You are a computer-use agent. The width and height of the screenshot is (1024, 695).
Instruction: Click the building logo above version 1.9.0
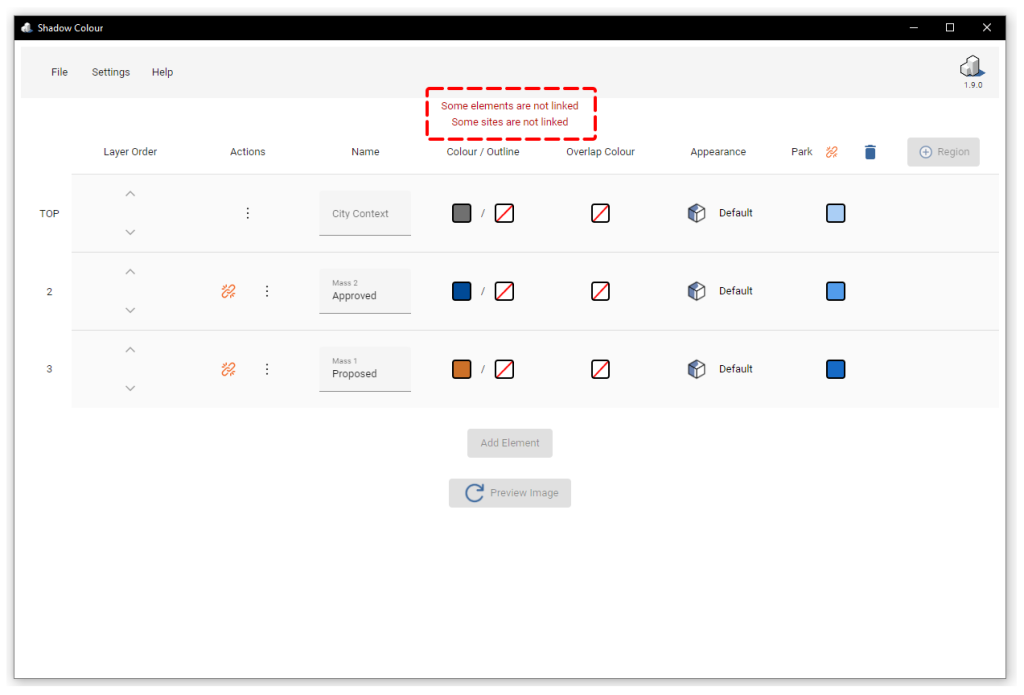coord(971,66)
